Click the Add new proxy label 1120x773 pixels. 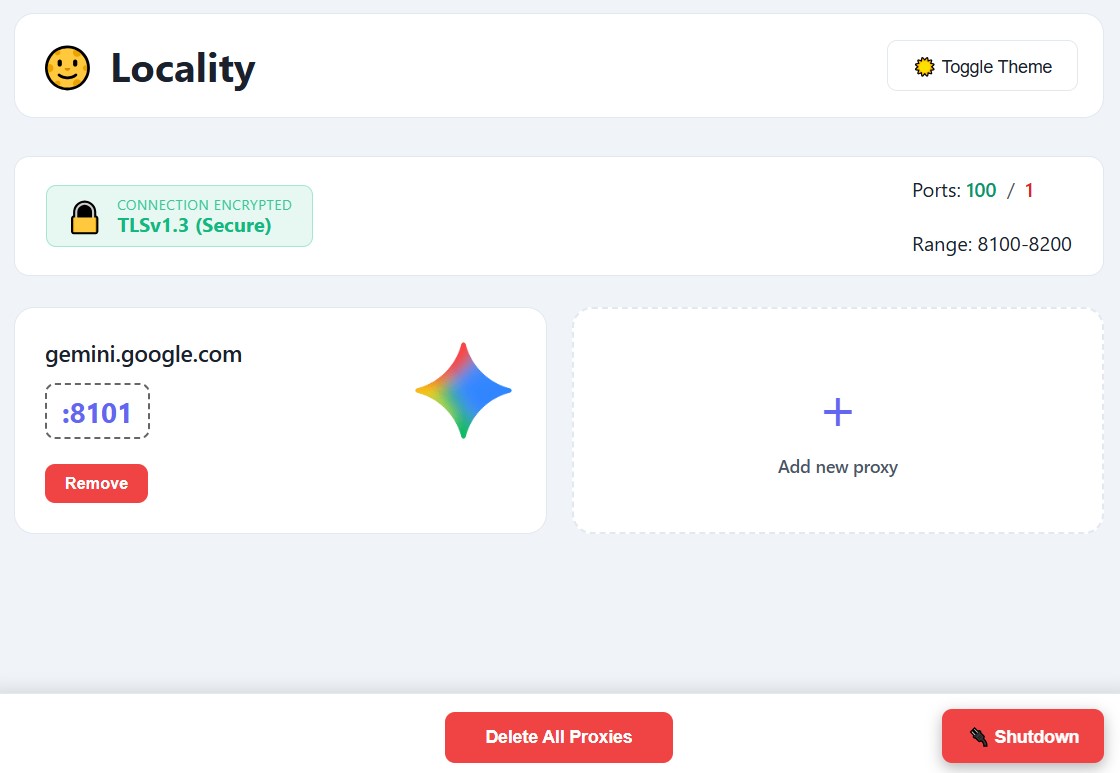click(837, 467)
